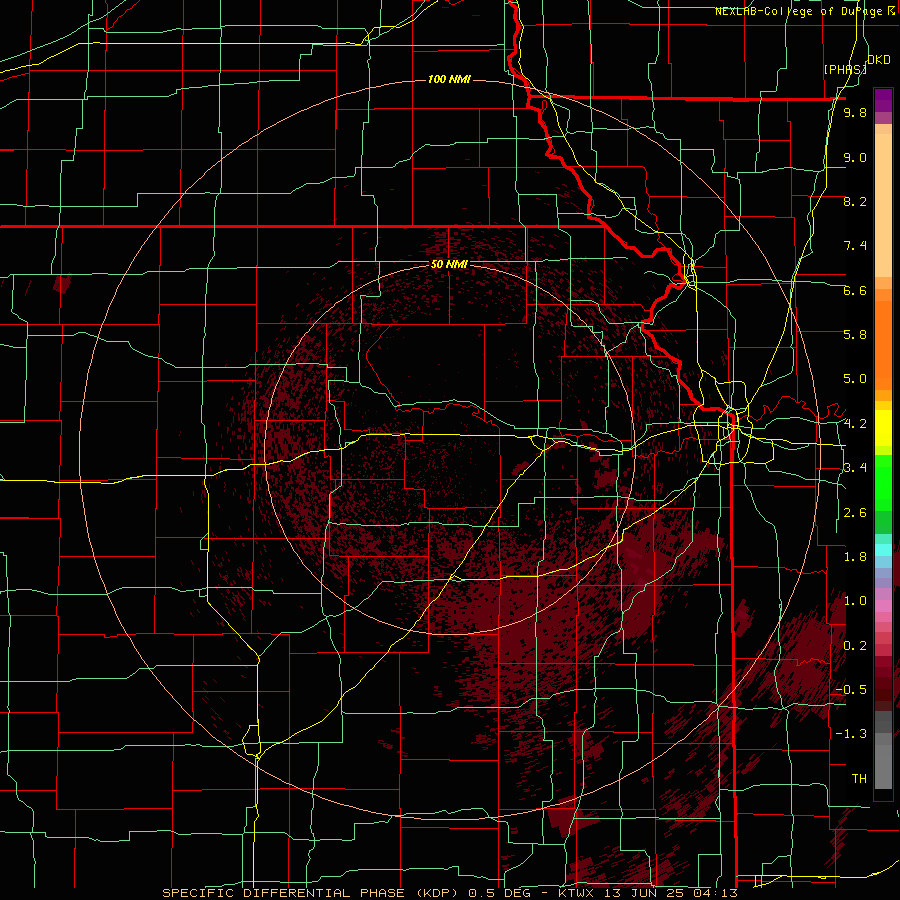Screen dimensions: 900x900
Task: Click the yellow segment of the color bar
Action: click(x=883, y=428)
